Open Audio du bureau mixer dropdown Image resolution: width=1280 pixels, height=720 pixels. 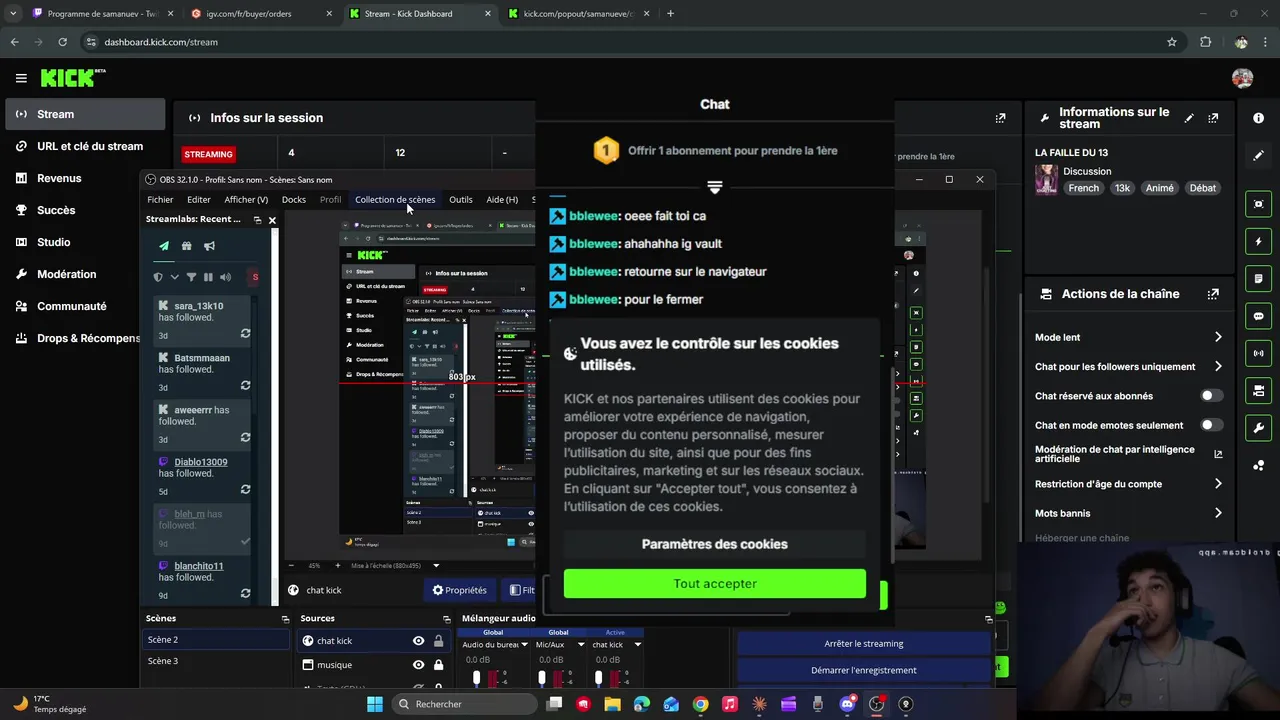[x=524, y=645]
